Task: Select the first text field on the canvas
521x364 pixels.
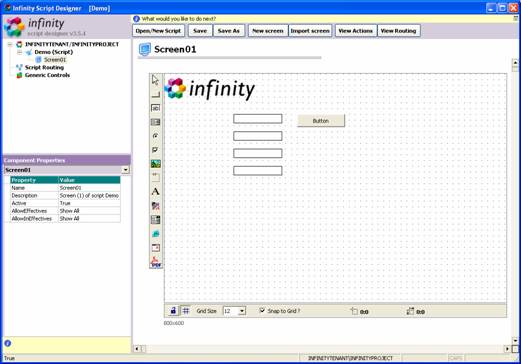Action: tap(258, 119)
